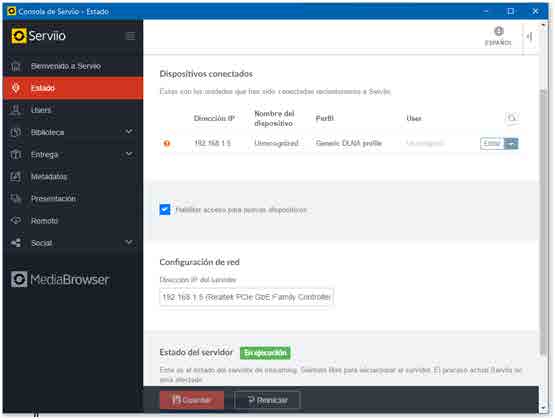Screen dimensions: 555x419
Task: Click the User column header
Action: click(x=414, y=118)
